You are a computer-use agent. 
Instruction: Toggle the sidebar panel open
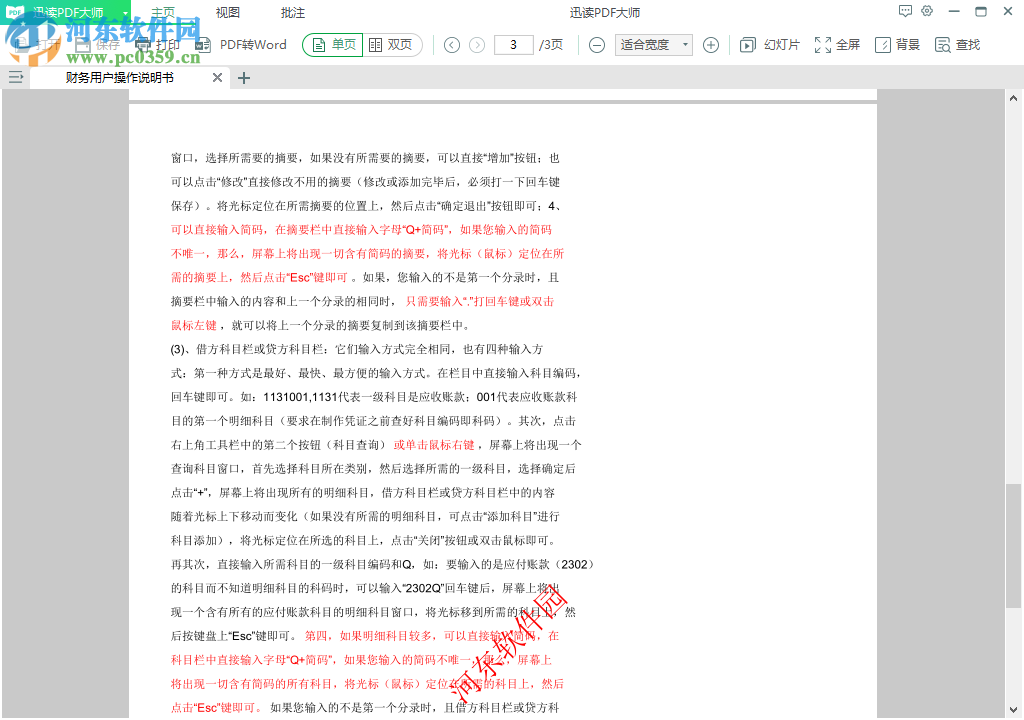click(x=16, y=77)
